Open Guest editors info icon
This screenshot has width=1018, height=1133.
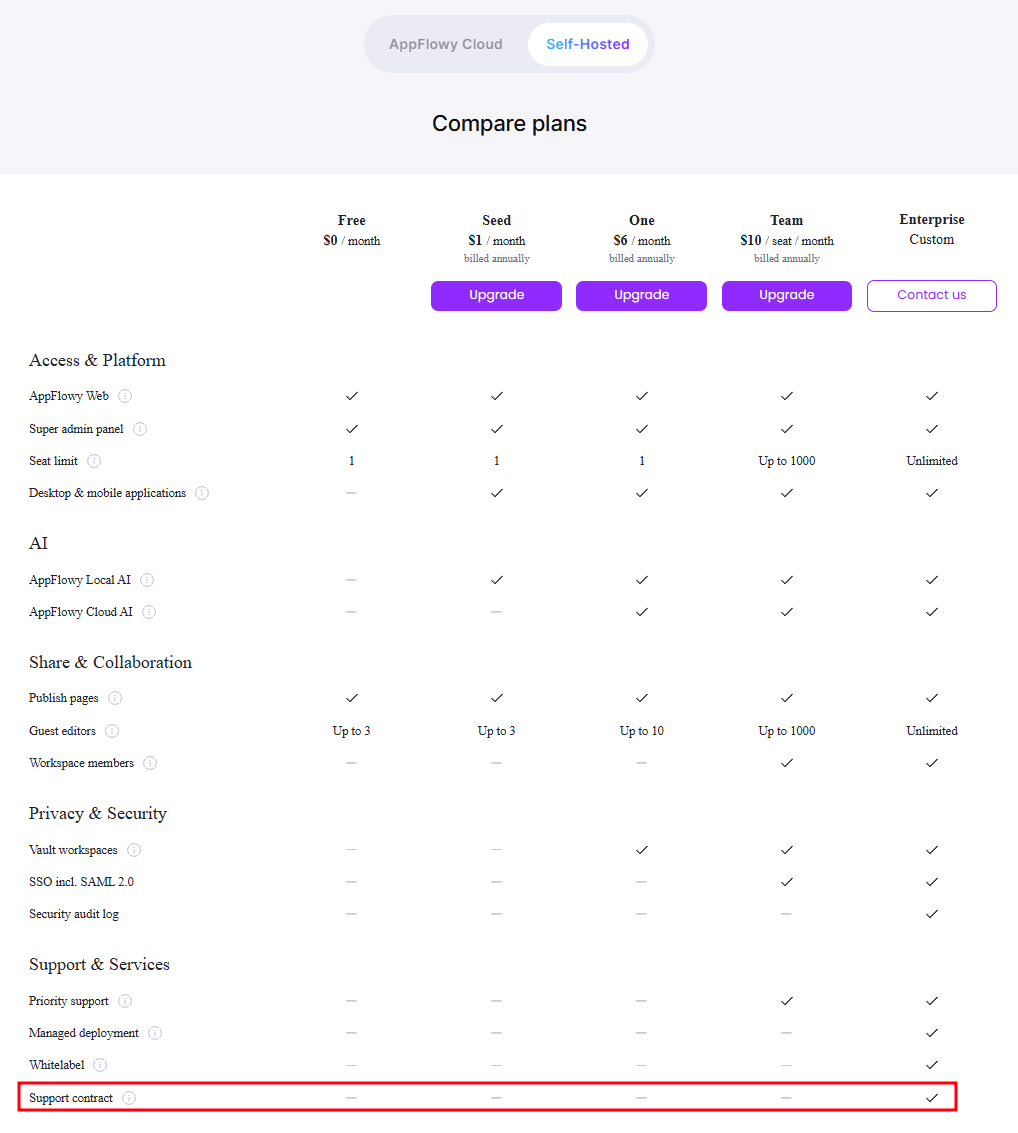point(112,731)
